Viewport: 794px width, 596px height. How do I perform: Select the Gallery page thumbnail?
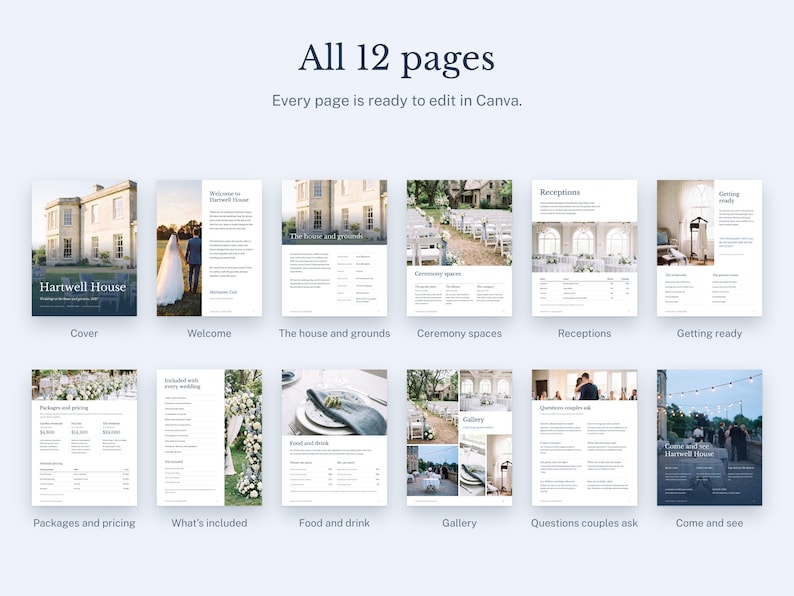tap(459, 438)
